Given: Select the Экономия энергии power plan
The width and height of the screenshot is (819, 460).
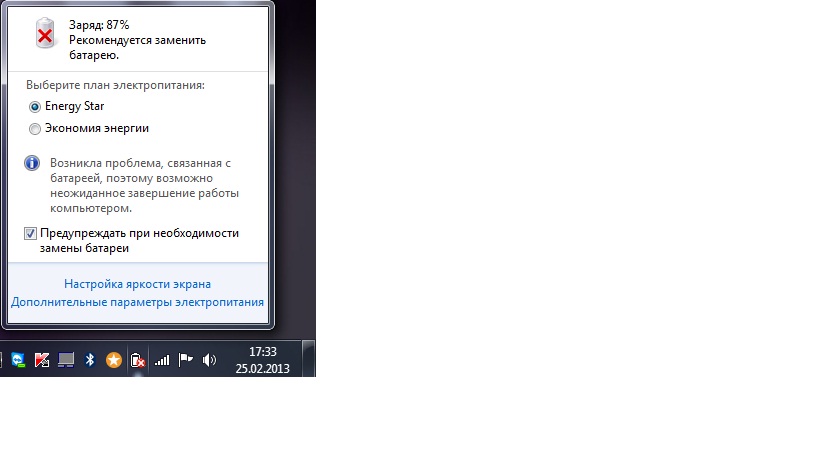Looking at the screenshot, I should point(35,128).
